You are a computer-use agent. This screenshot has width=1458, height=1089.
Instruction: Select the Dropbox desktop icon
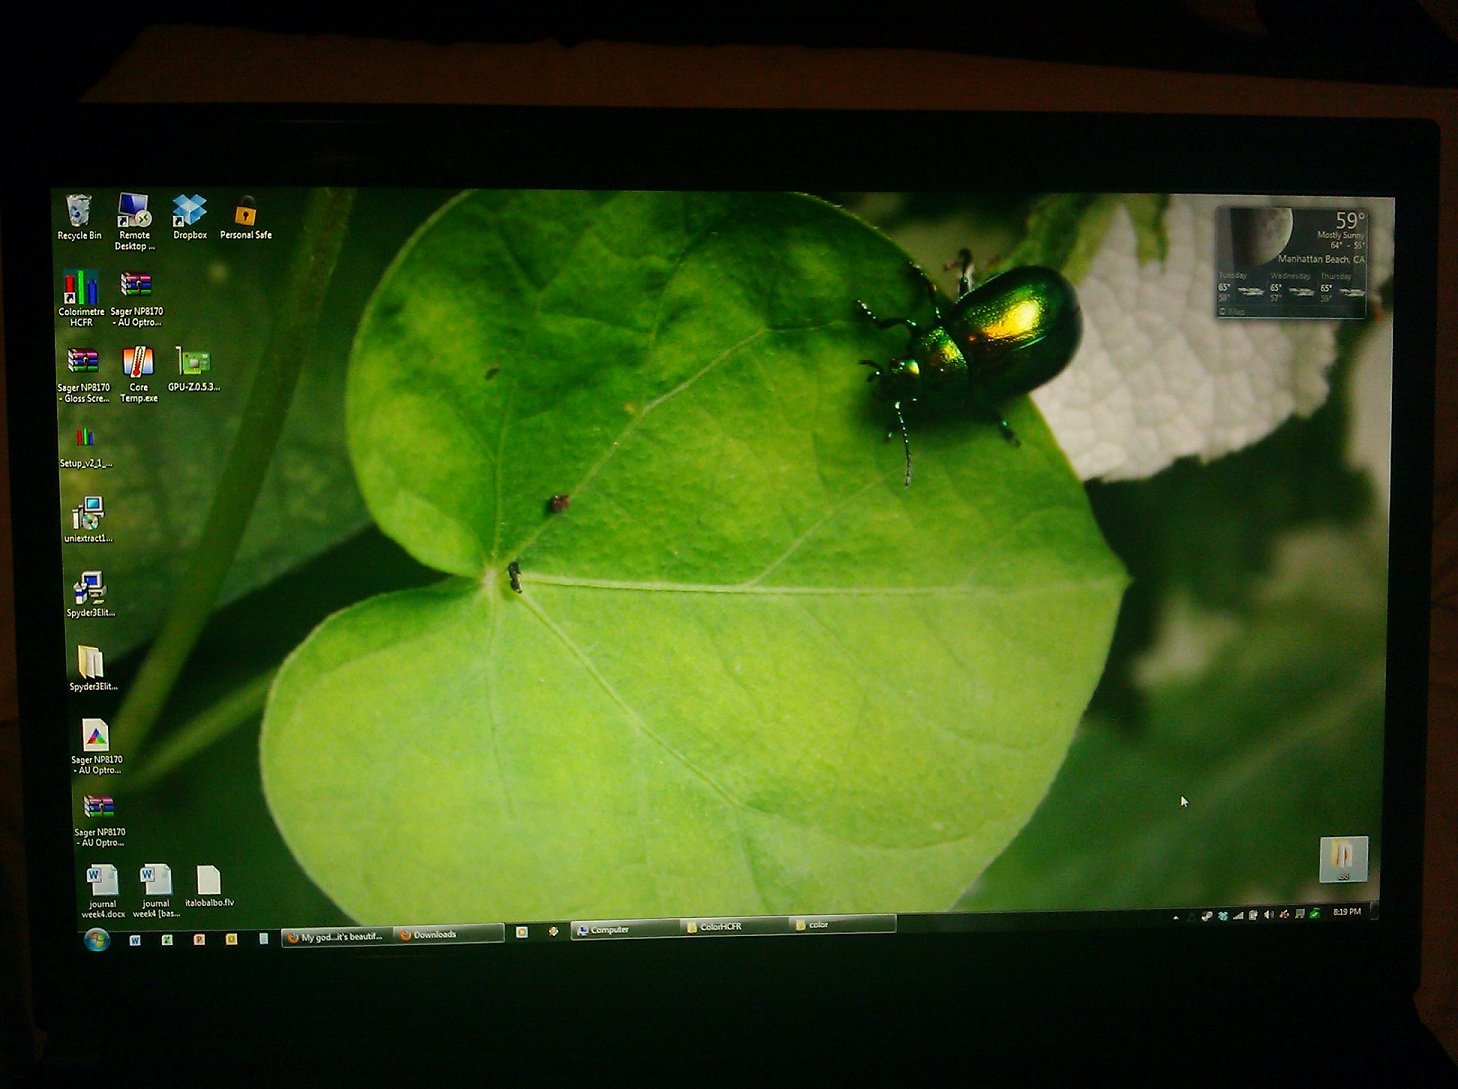click(x=189, y=217)
